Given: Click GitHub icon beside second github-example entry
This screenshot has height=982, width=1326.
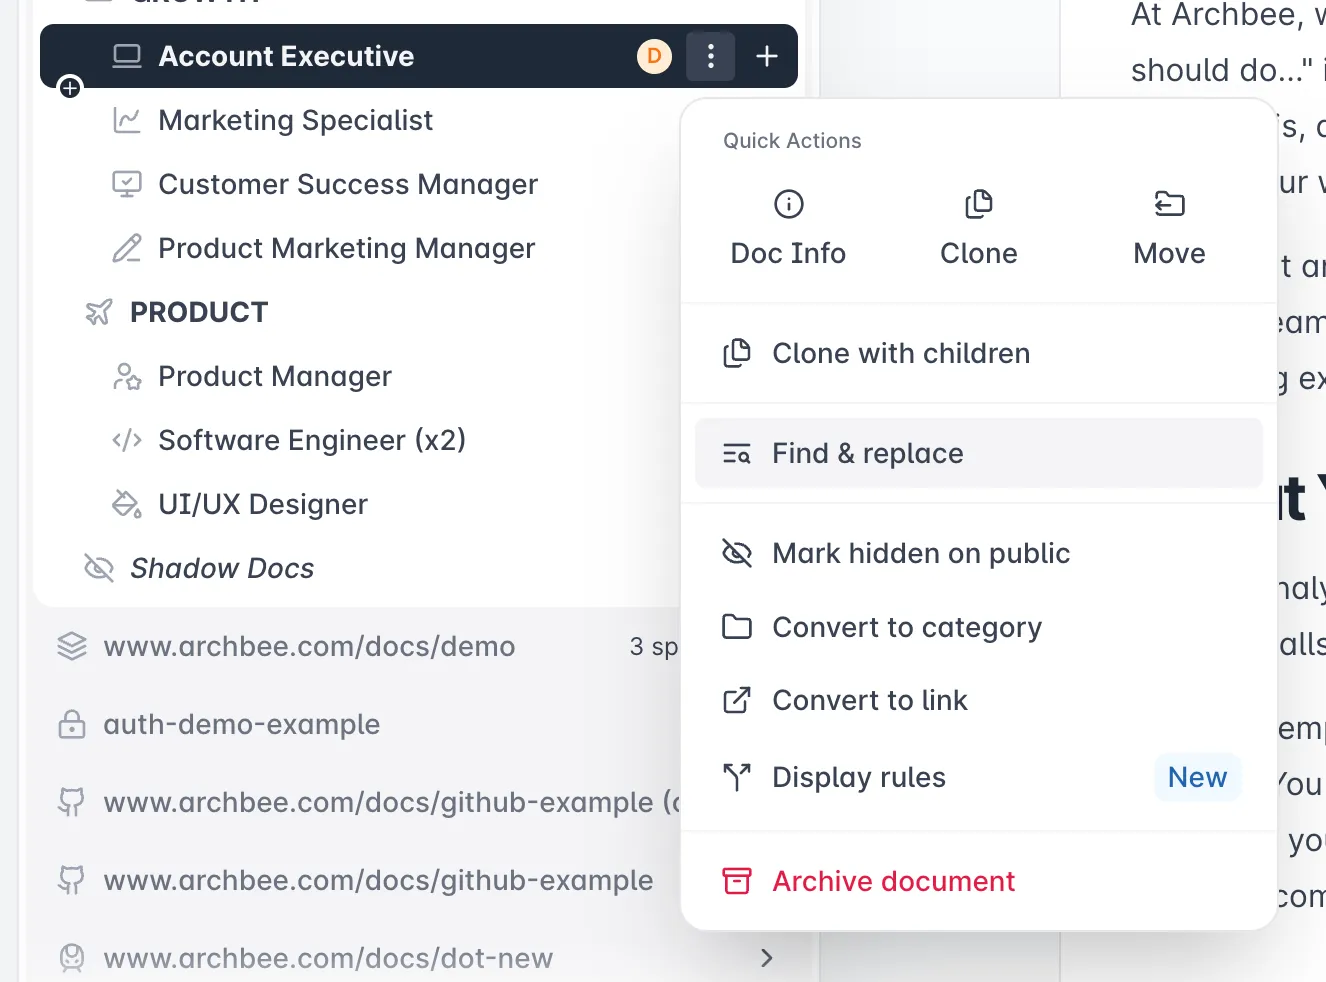Looking at the screenshot, I should click(72, 880).
